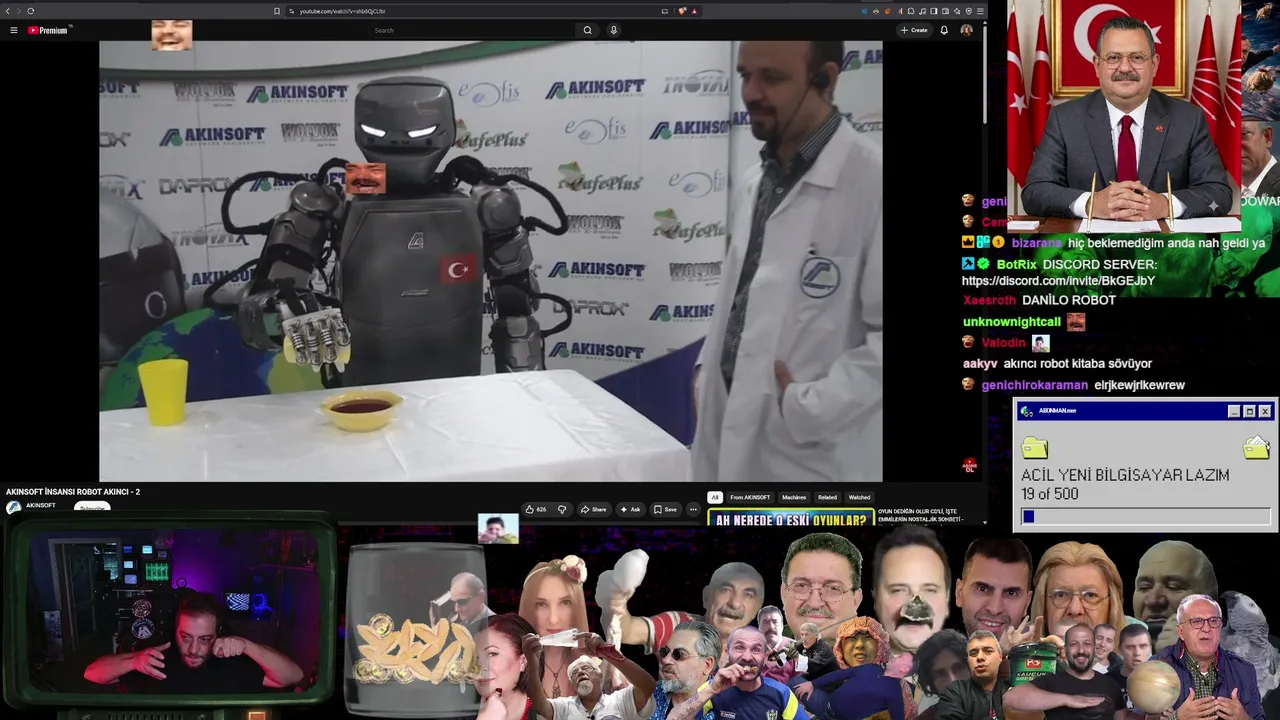Select the Watched filter chip
Viewport: 1280px width, 720px height.
point(859,497)
